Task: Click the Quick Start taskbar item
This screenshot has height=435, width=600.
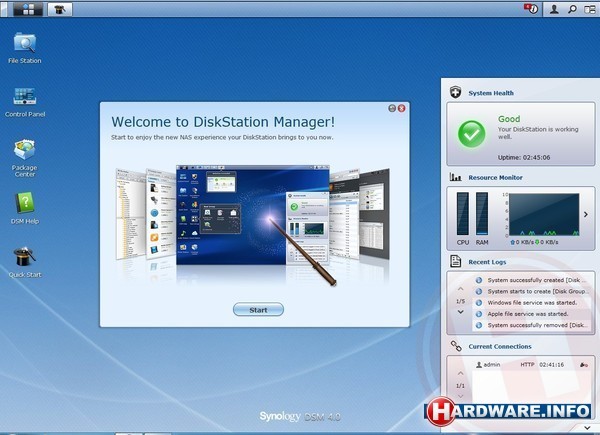Action: point(62,8)
